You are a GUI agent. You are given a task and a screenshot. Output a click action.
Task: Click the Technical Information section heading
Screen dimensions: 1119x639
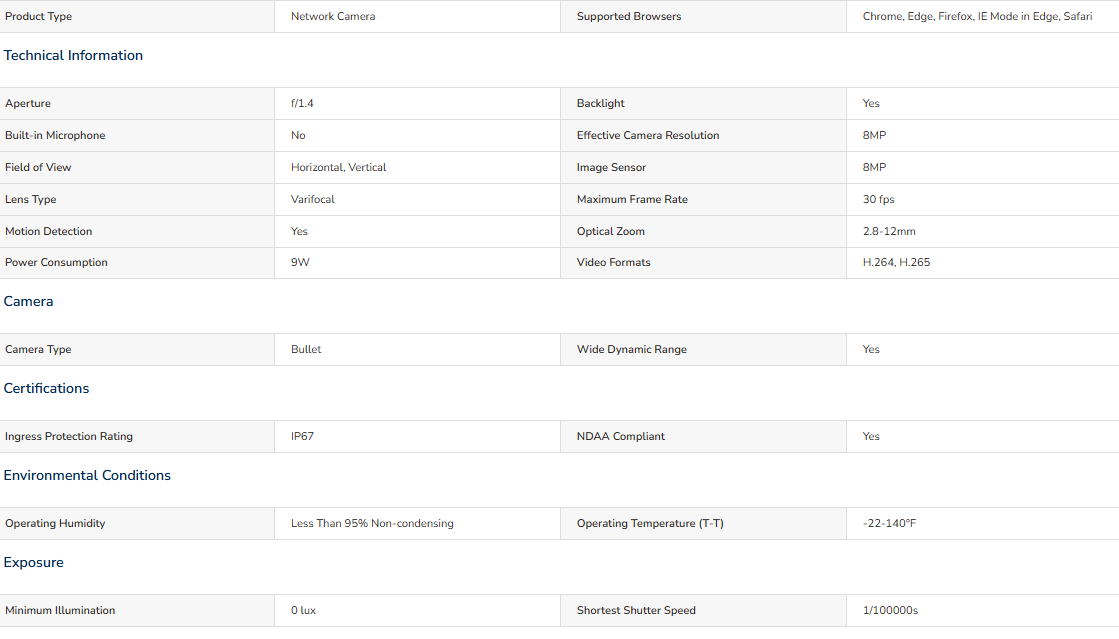(x=73, y=56)
